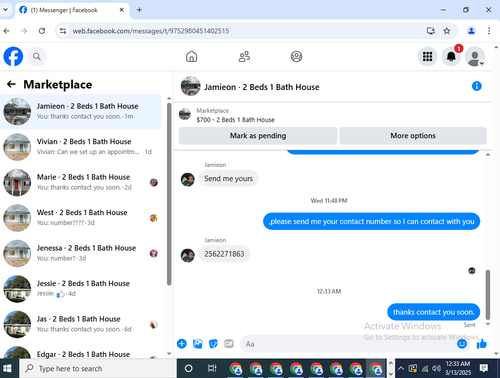Click the conversation list scrollbar
This screenshot has height=378, width=500.
point(169,194)
